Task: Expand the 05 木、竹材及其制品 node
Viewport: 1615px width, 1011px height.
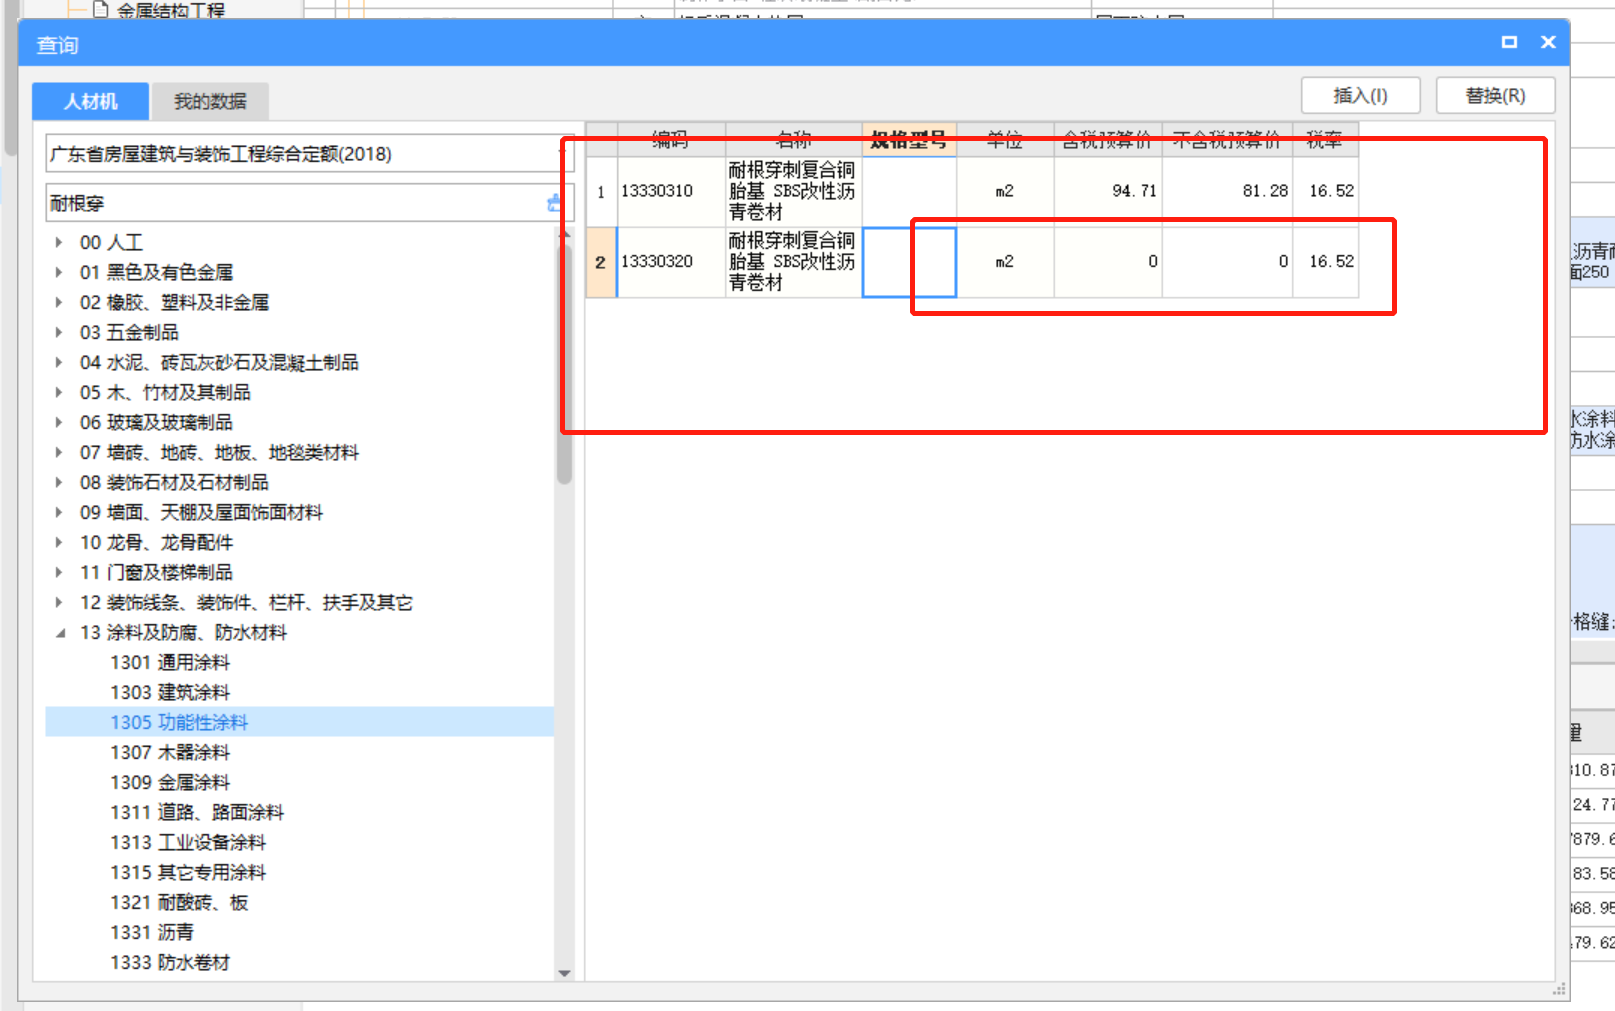Action: click(59, 392)
